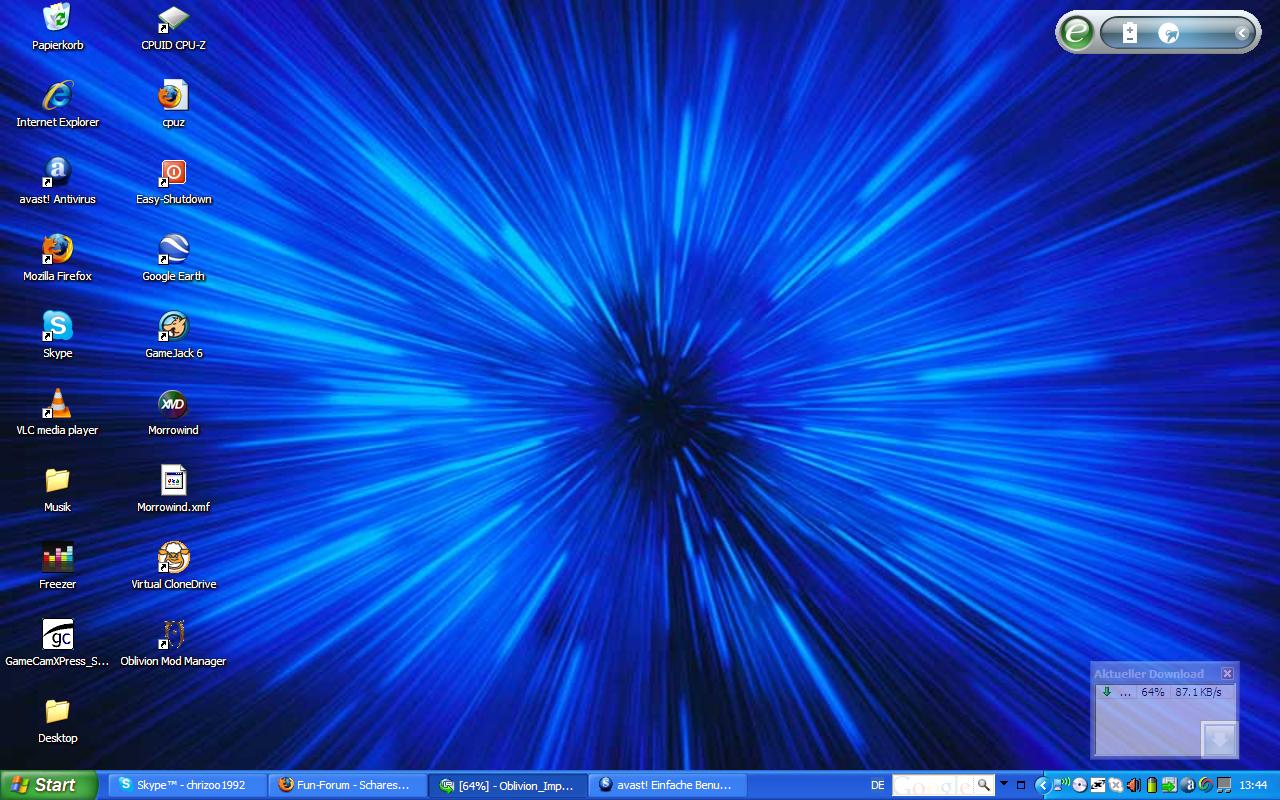Screen dimensions: 1280x800
Task: Expand hidden system tray icons with the arrow
Action: coord(1042,785)
